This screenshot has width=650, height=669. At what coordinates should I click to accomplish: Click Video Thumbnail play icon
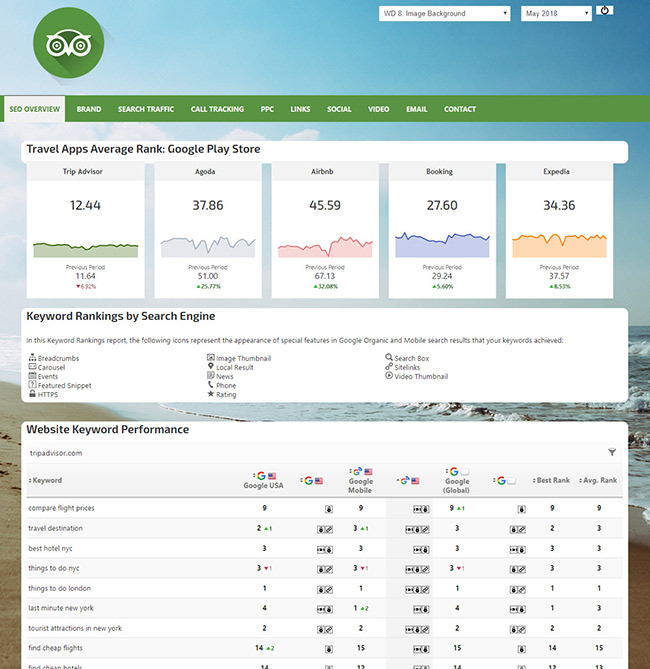pos(389,375)
